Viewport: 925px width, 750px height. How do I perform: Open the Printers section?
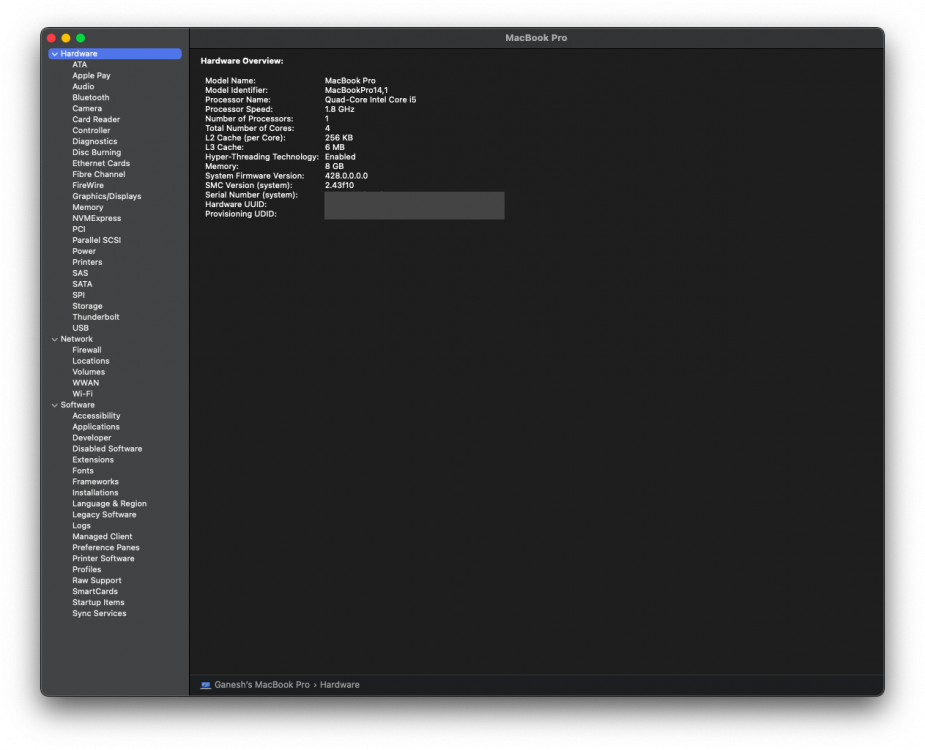click(x=87, y=262)
